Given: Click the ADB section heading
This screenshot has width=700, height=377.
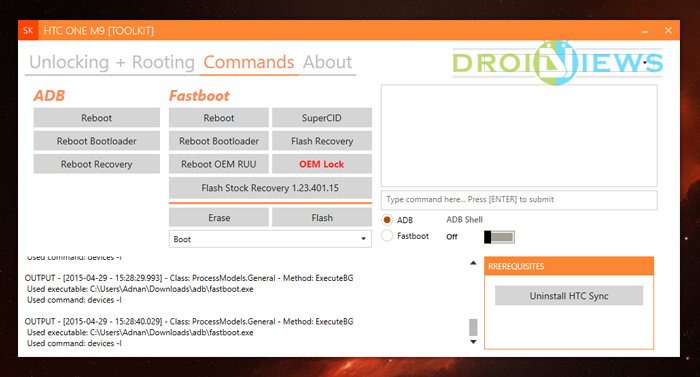Looking at the screenshot, I should 49,96.
